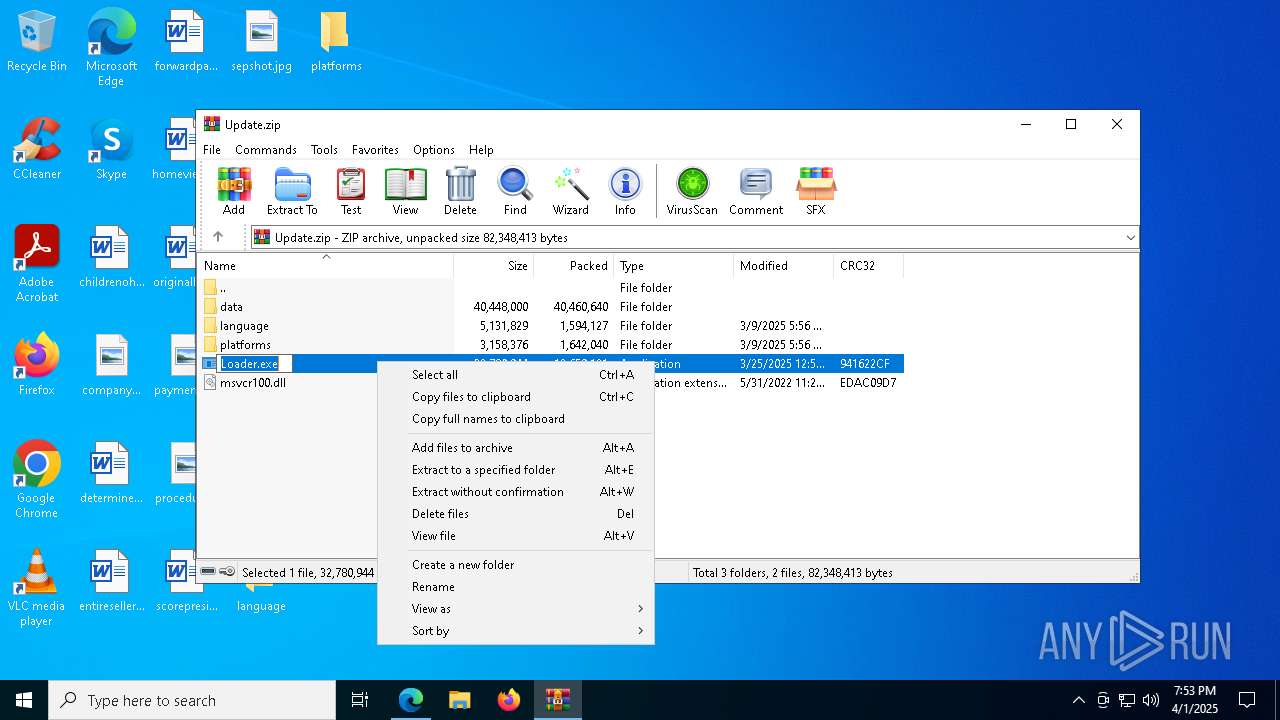The height and width of the screenshot is (720, 1280).
Task: Choose Select all in the context menu
Action: [x=516, y=375]
